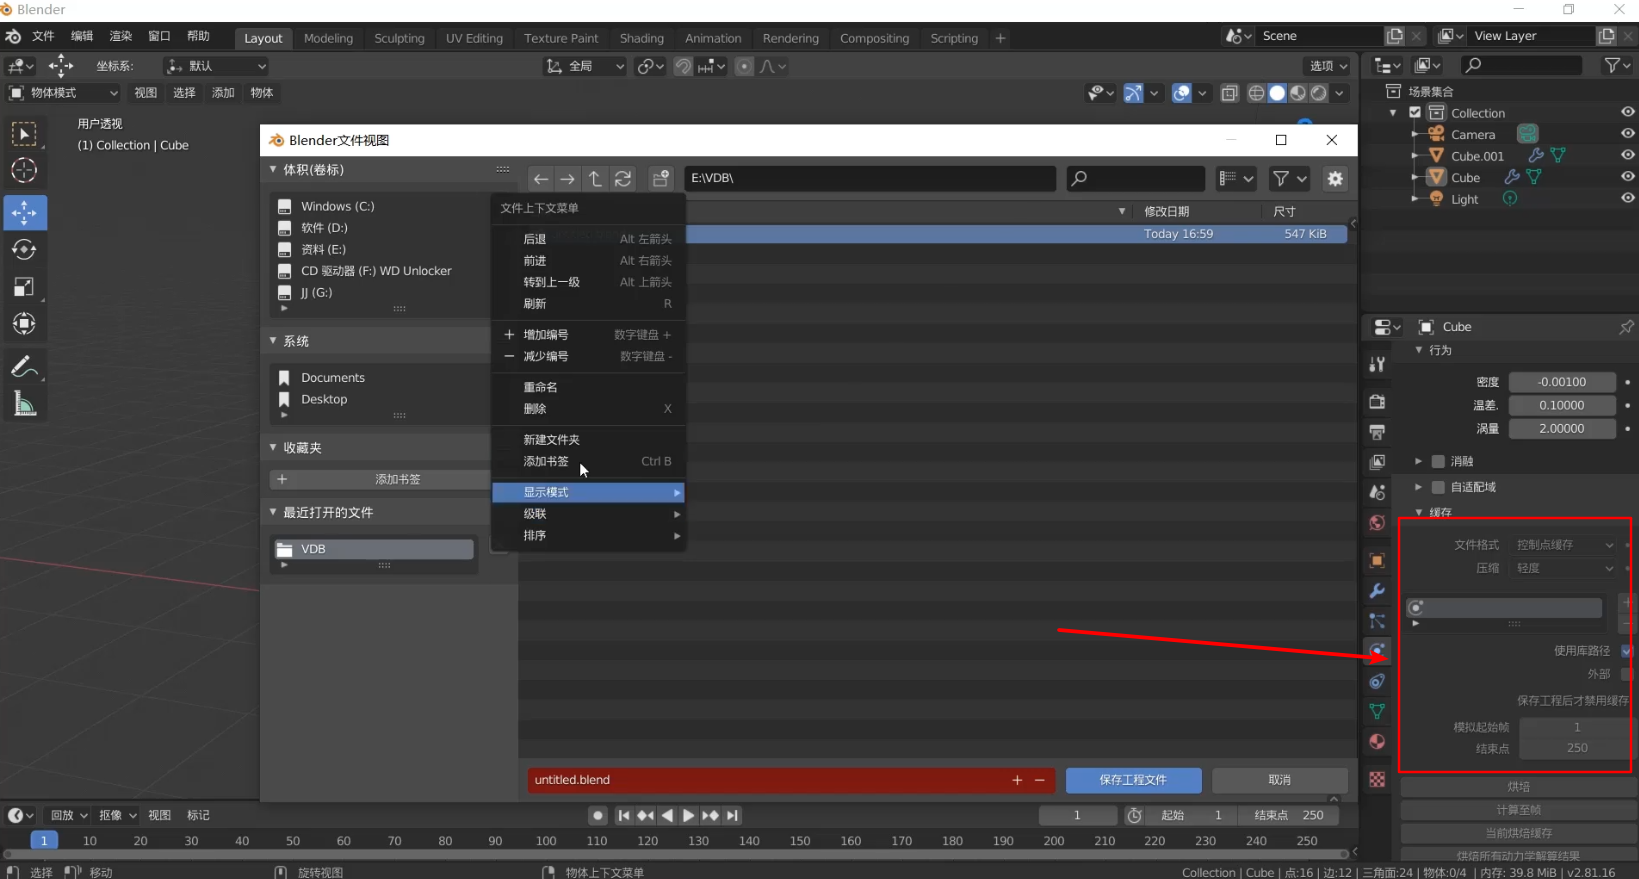Toggle visibility of Camera in outliner

[x=1628, y=134]
